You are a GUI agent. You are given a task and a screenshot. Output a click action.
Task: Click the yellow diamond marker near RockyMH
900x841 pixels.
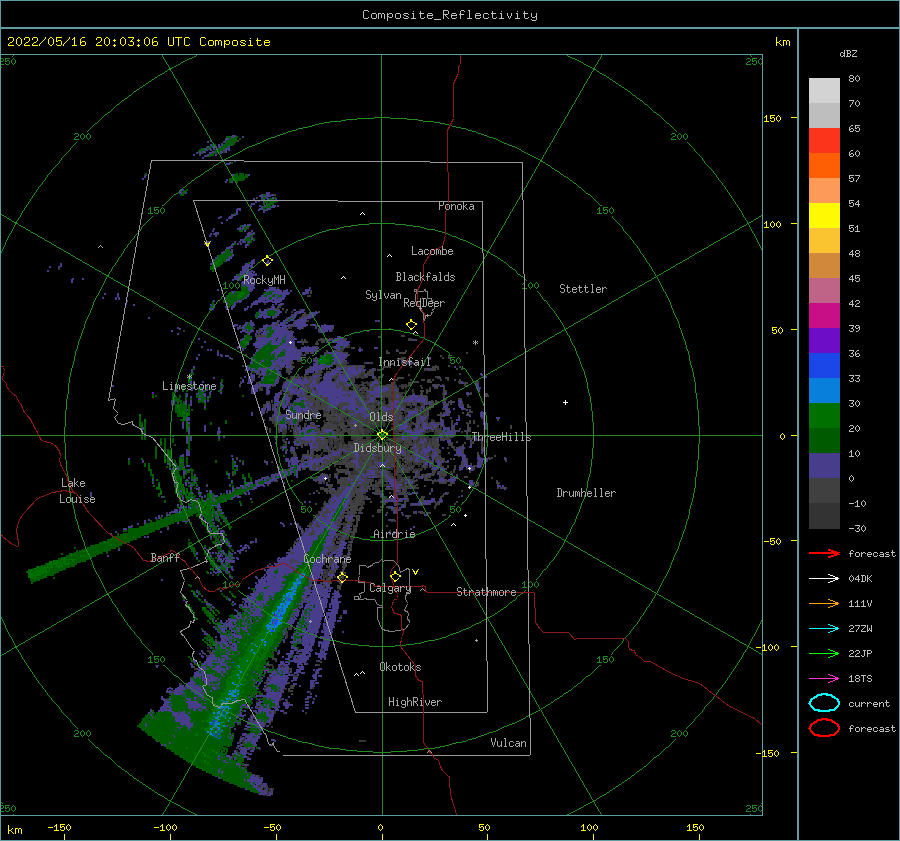(267, 261)
